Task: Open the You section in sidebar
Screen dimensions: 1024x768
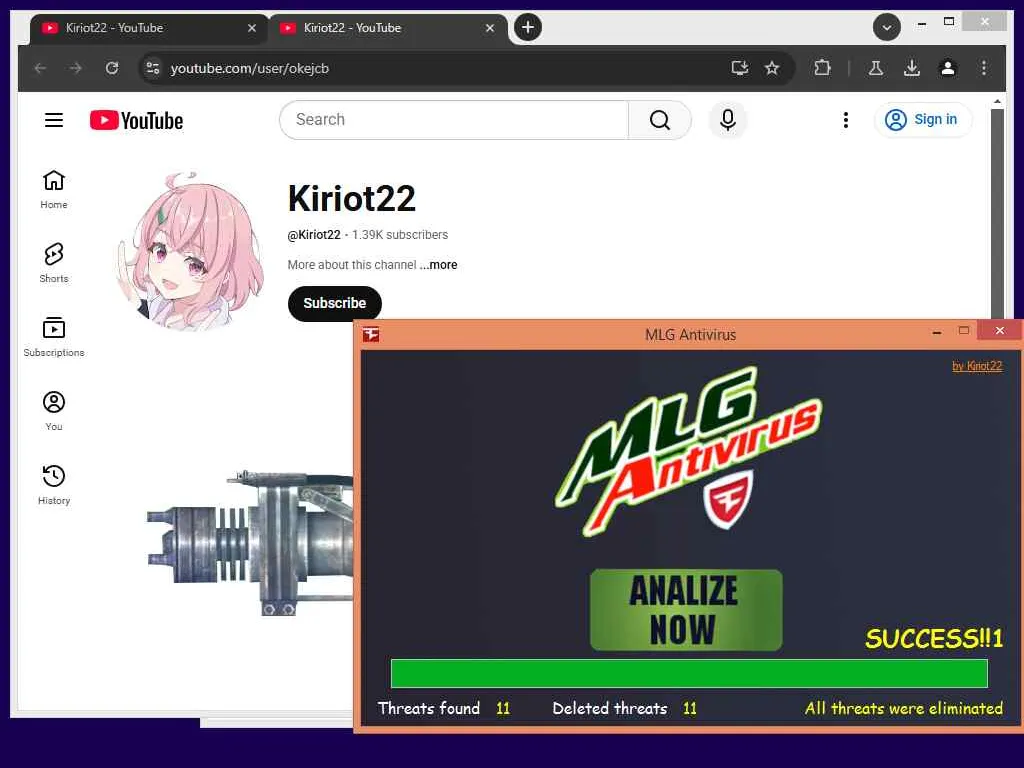Action: (x=54, y=411)
